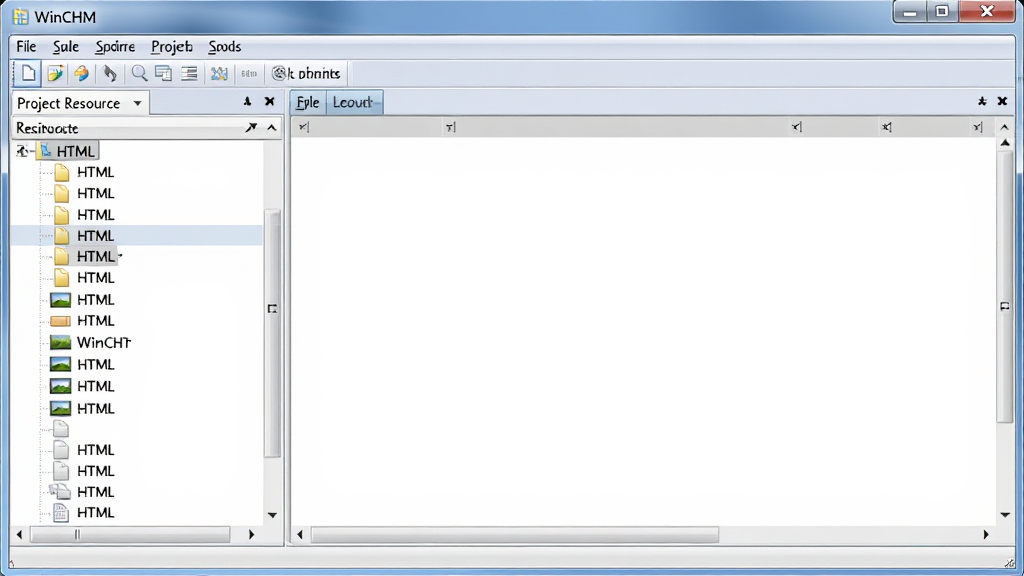Click the overlapping windows toolbar icon
1024x576 pixels.
click(x=164, y=73)
